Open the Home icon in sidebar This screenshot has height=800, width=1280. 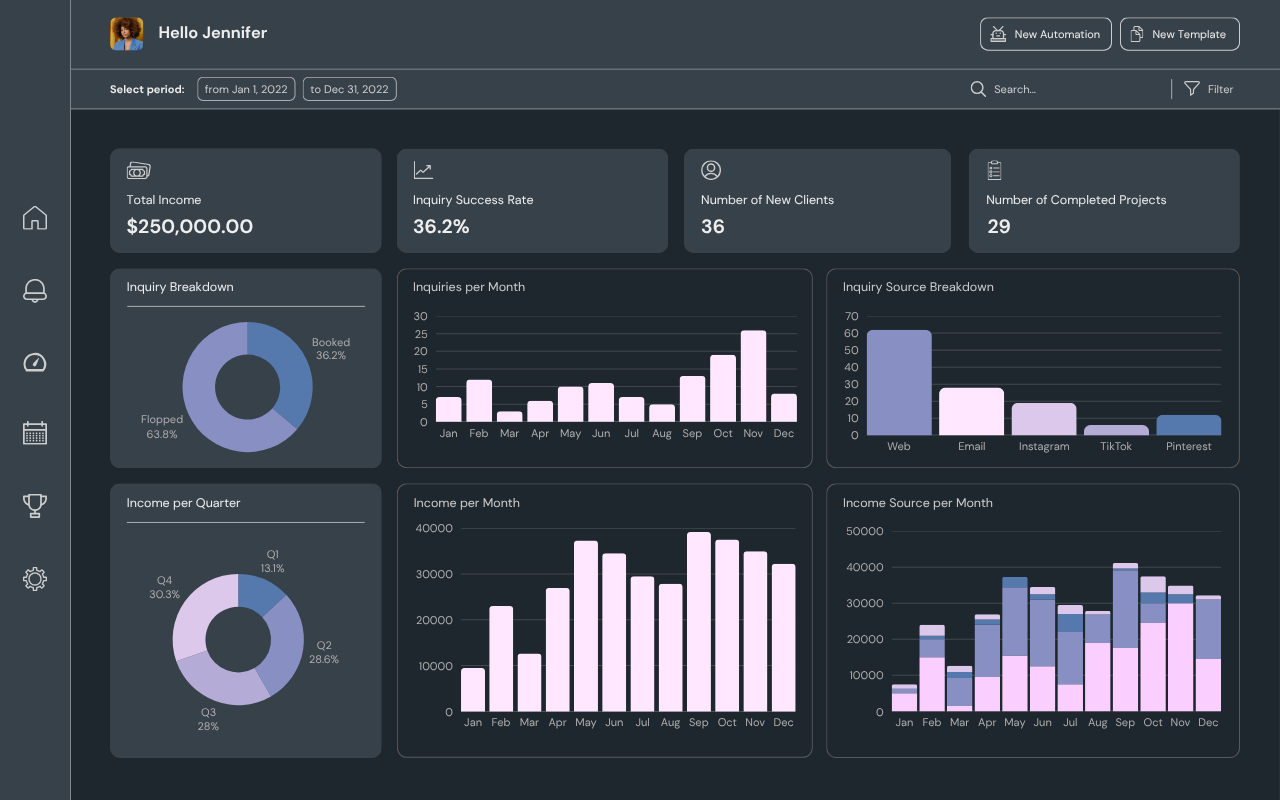(35, 218)
